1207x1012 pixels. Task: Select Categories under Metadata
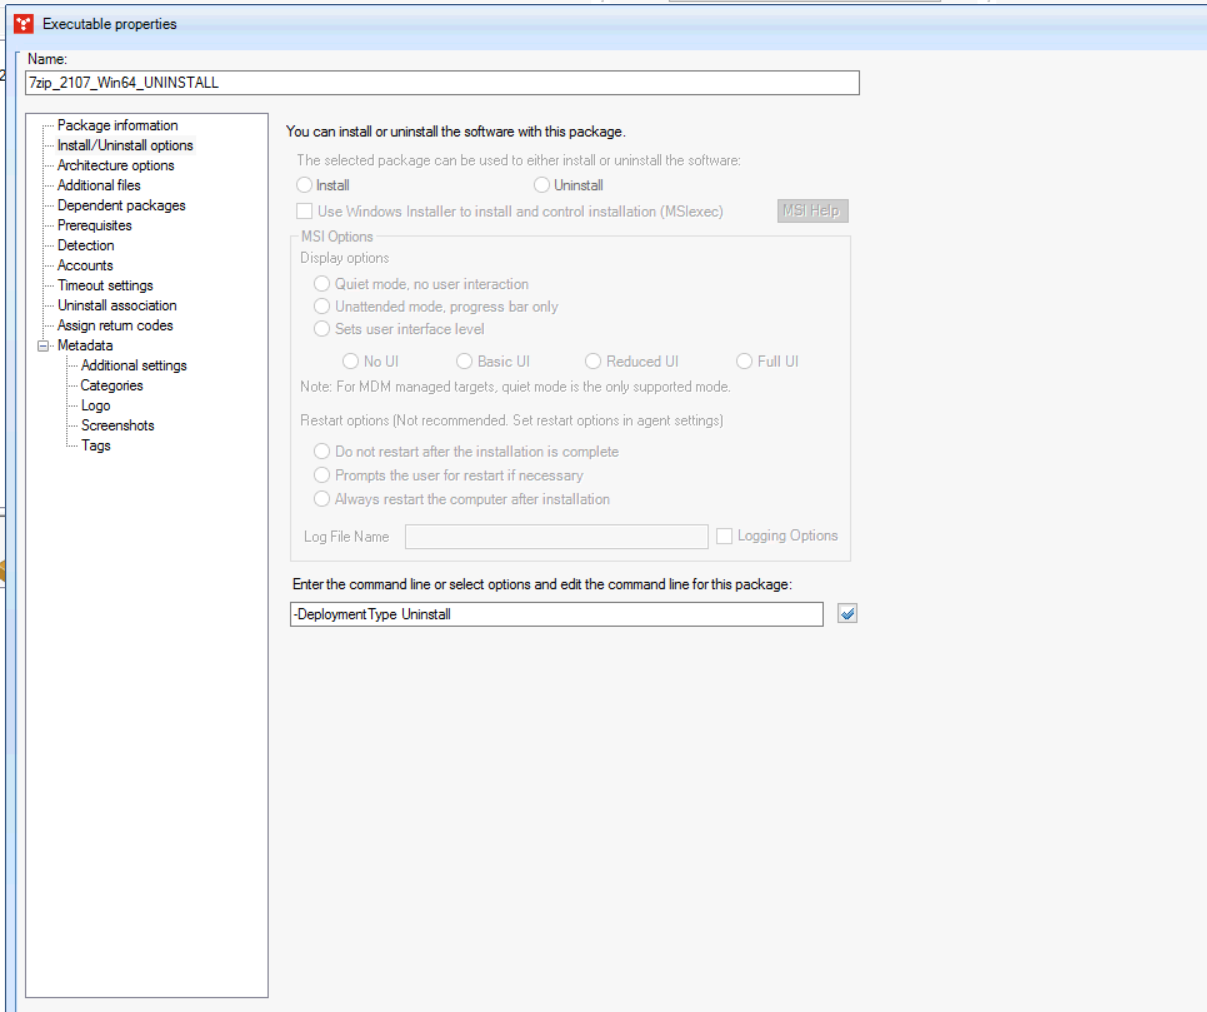point(113,385)
